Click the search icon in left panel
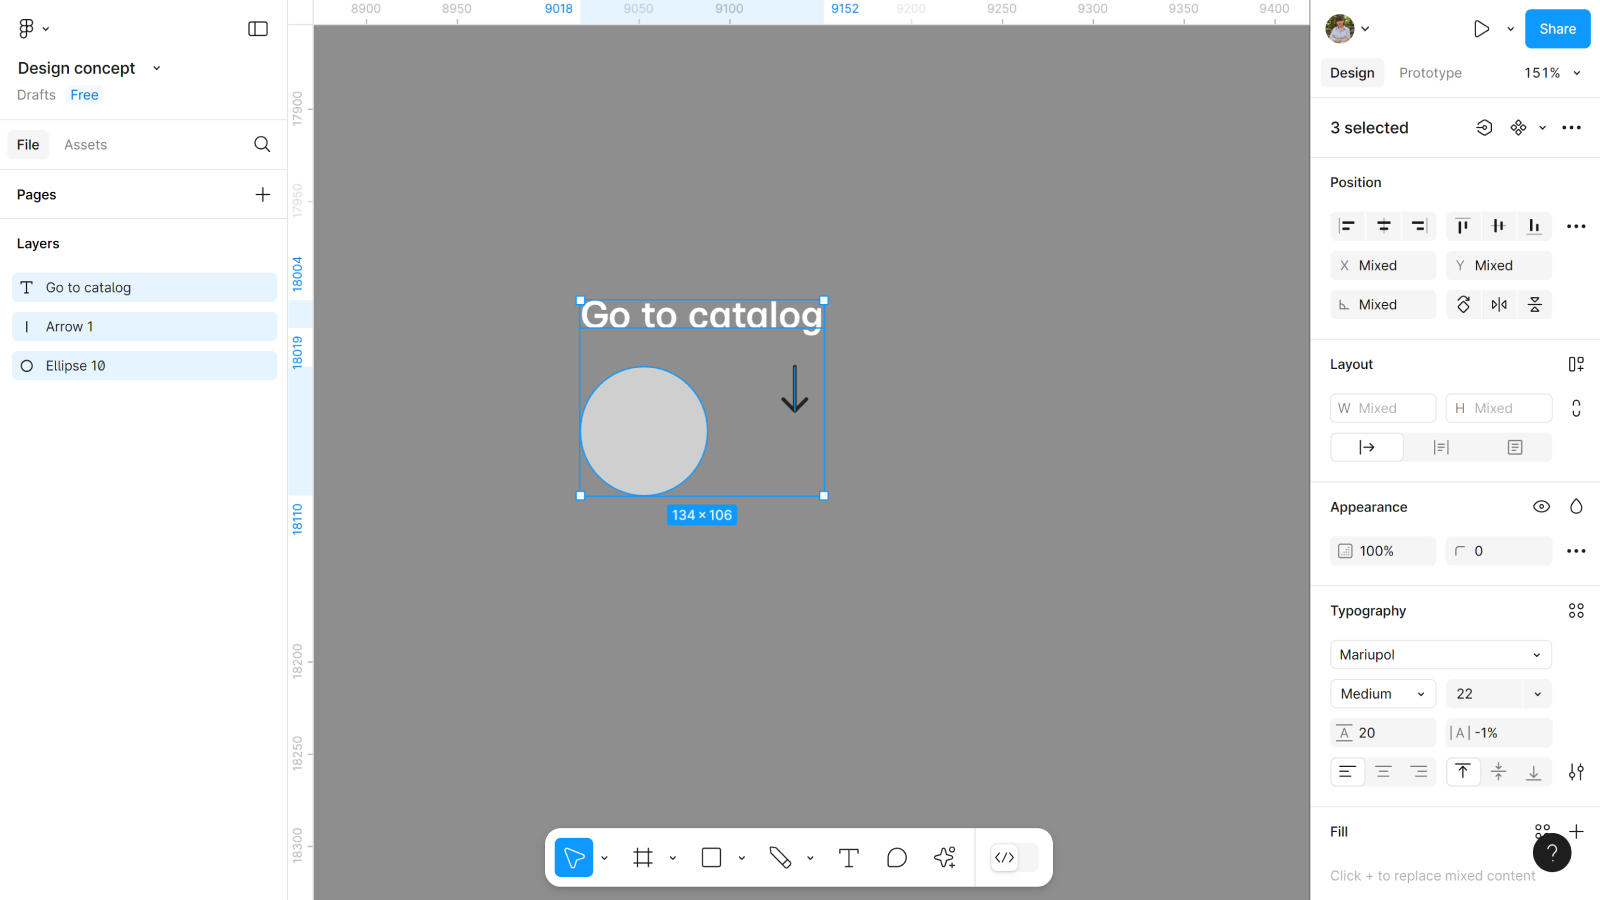The height and width of the screenshot is (900, 1600). click(x=262, y=145)
